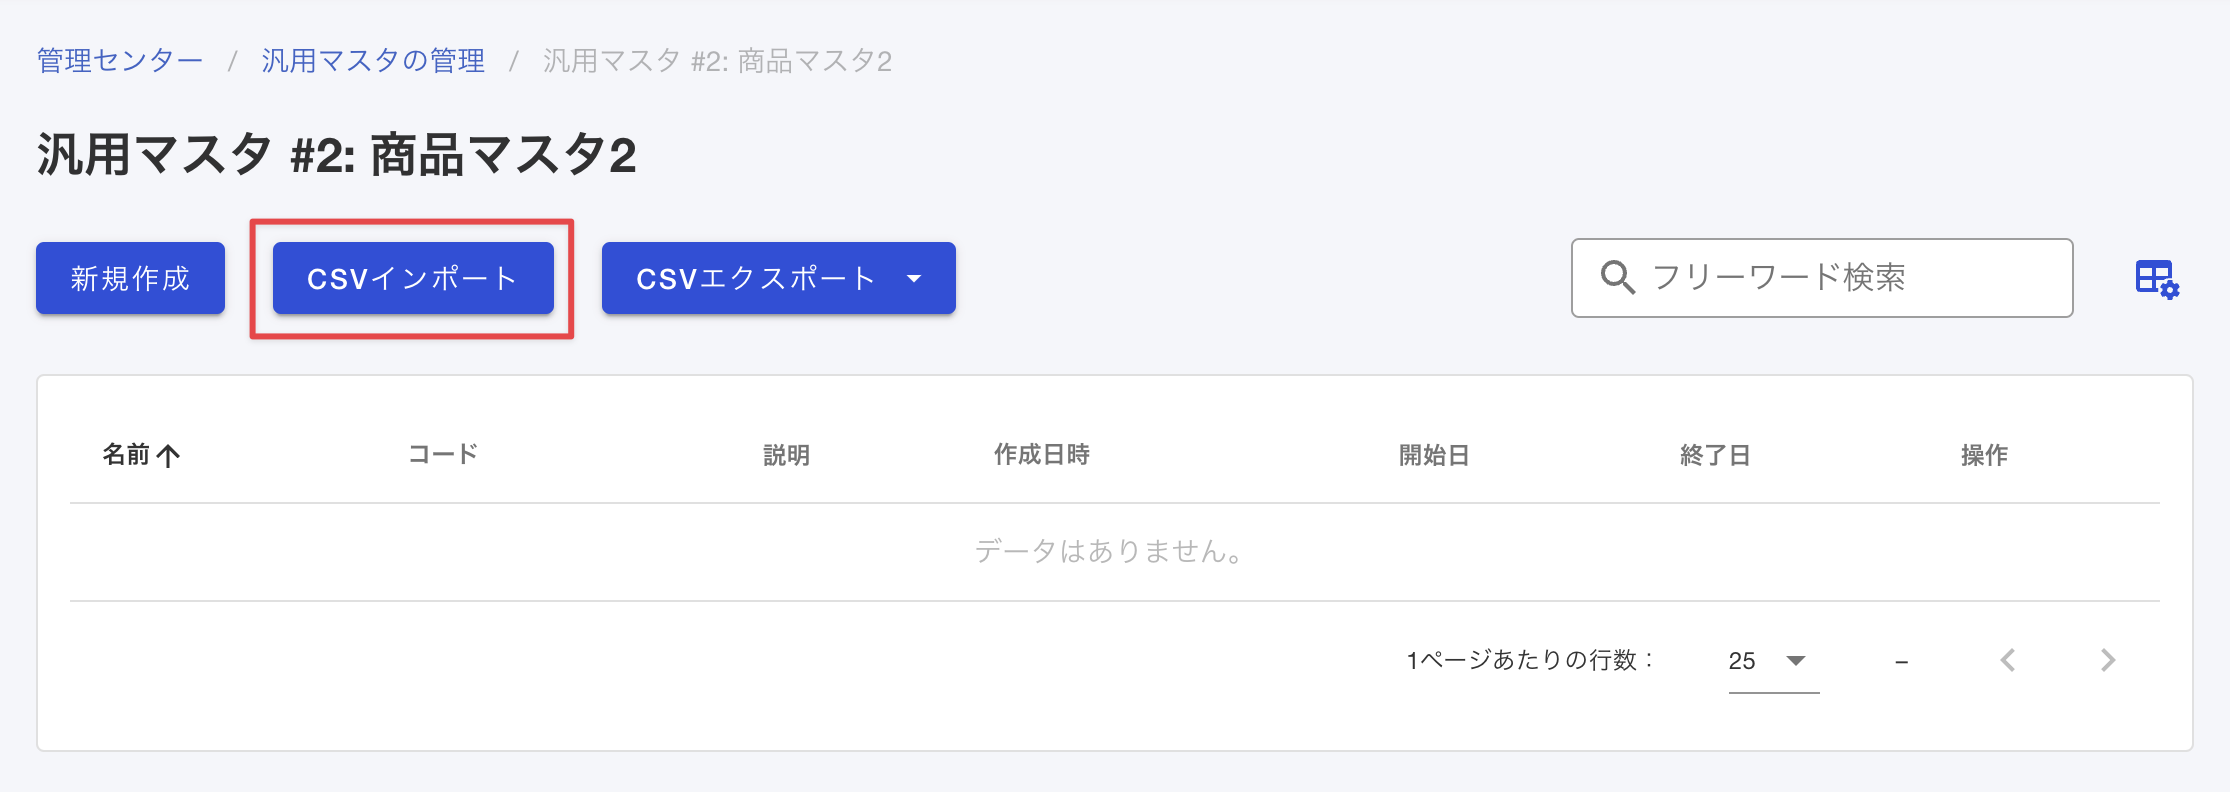
Task: Open the 管理センター breadcrumb link
Action: [x=120, y=61]
